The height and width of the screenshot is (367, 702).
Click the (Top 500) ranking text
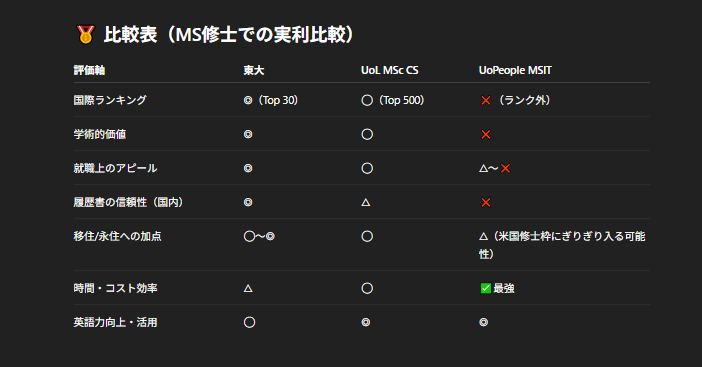point(401,100)
